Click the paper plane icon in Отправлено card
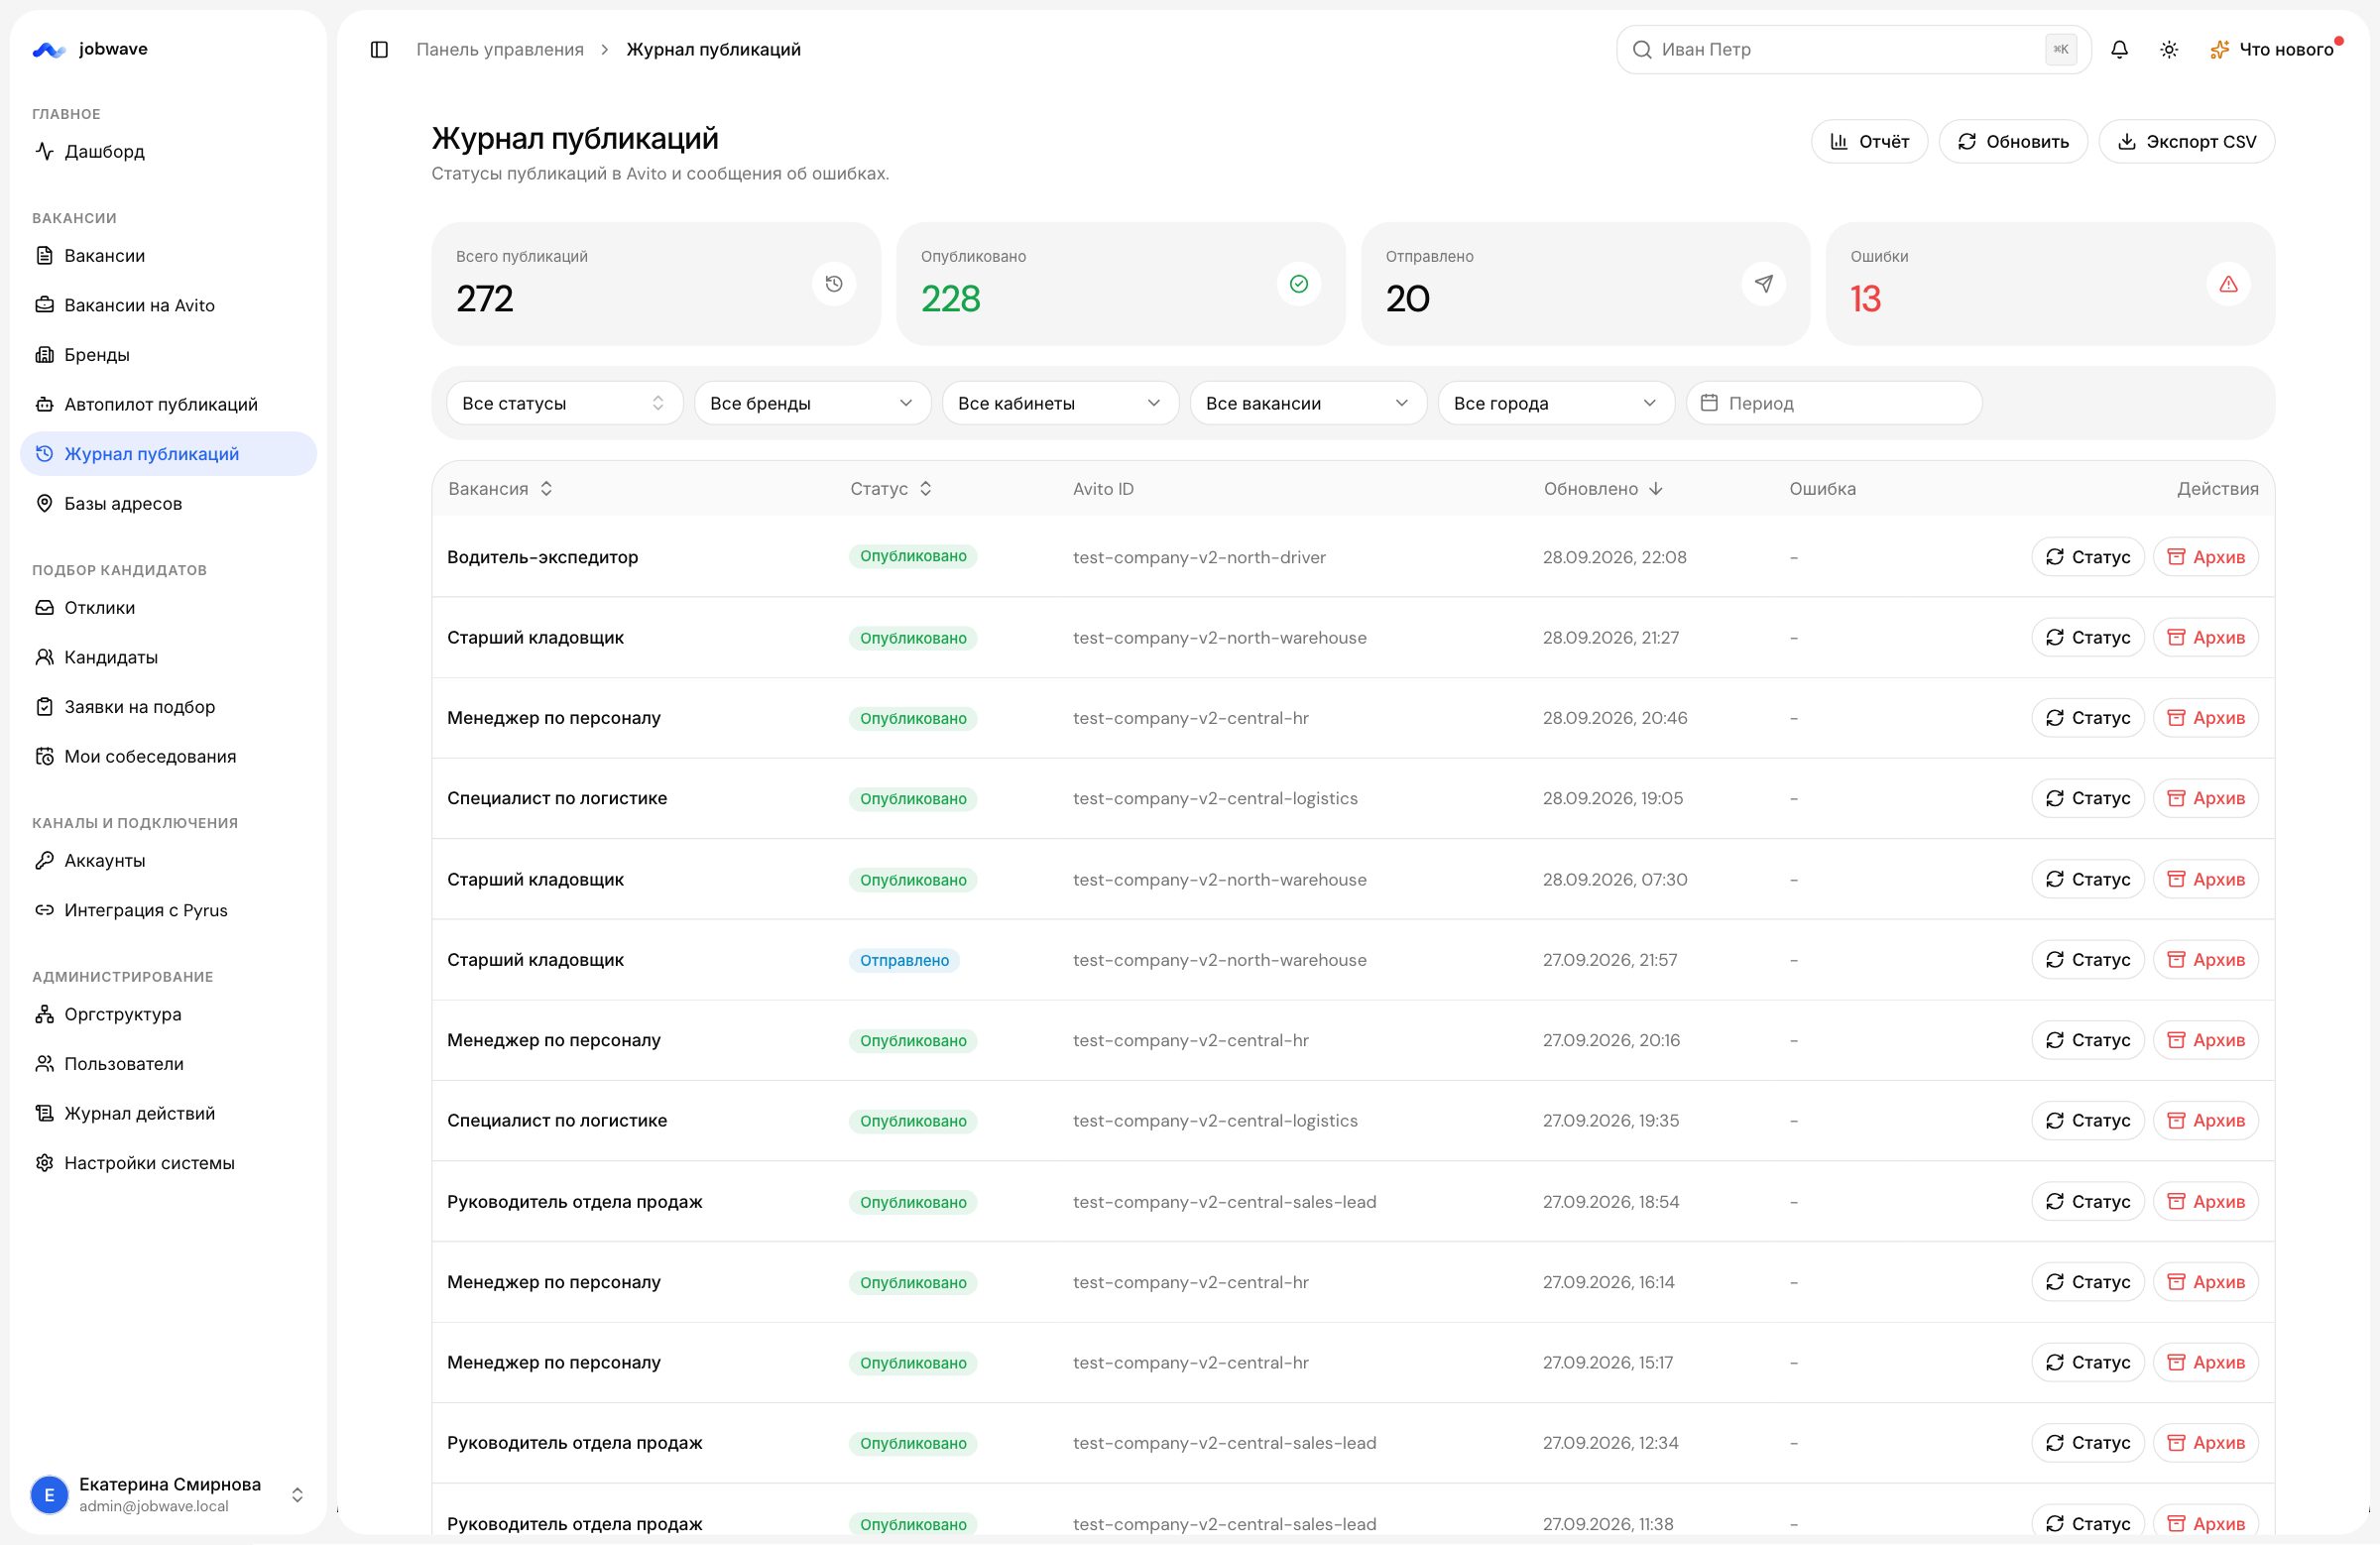Image resolution: width=2380 pixels, height=1545 pixels. pos(1763,284)
